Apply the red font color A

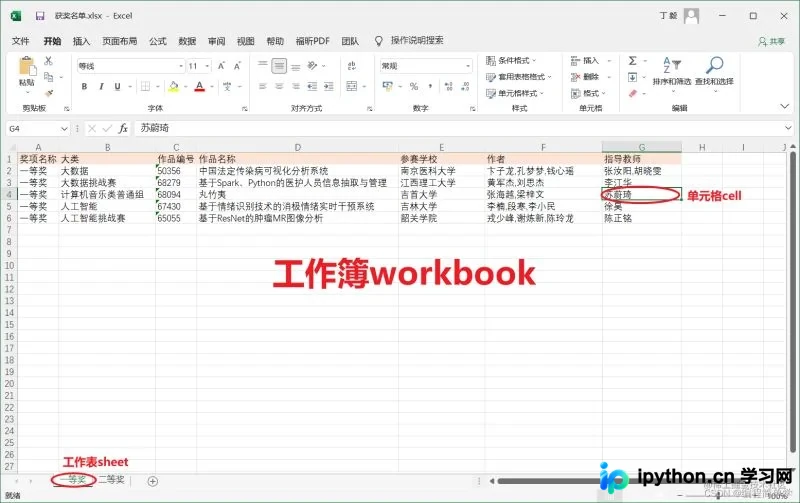pos(199,87)
